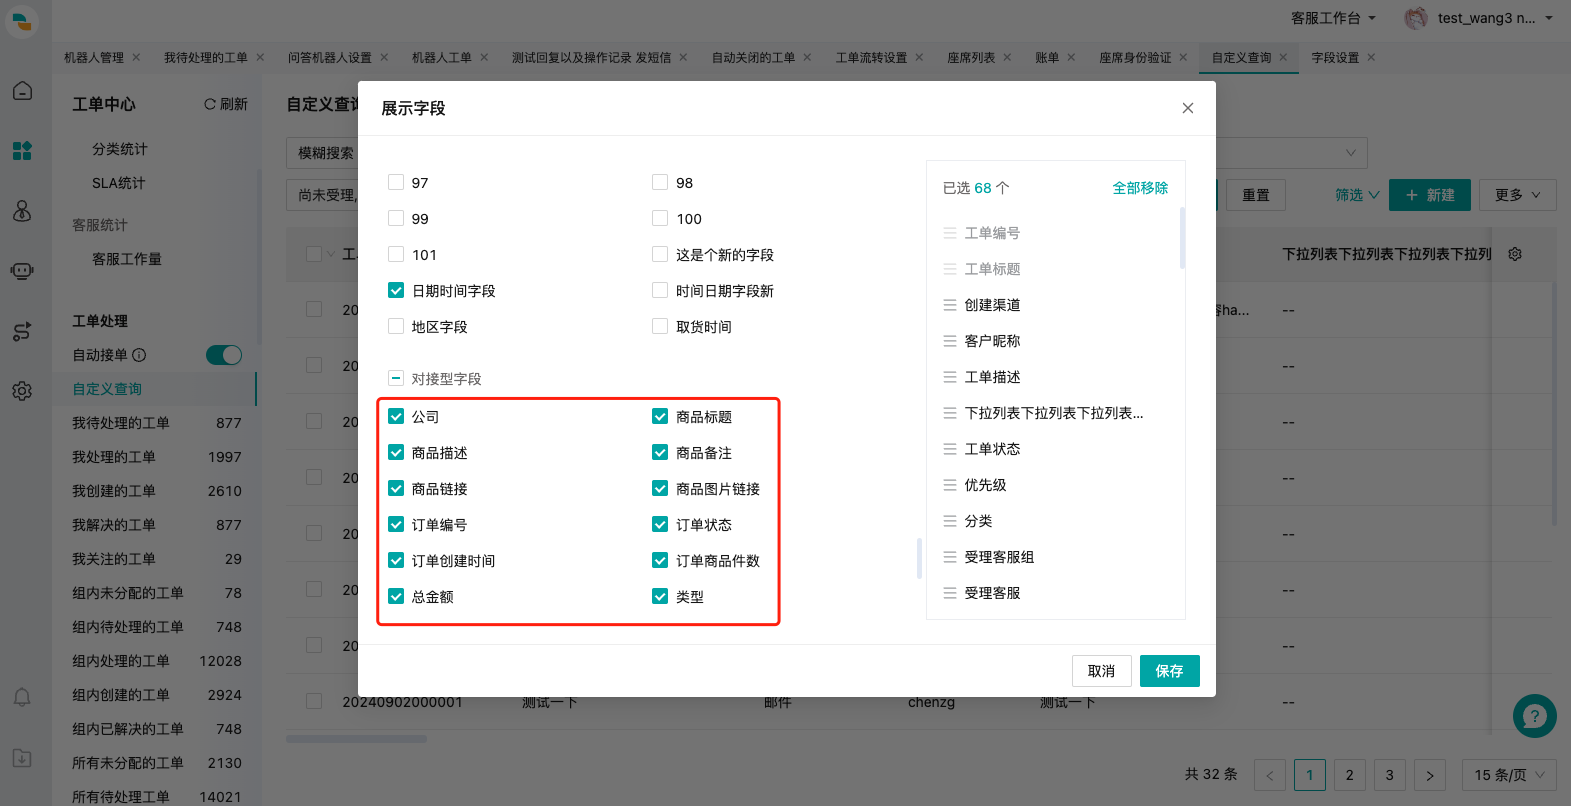Click the 新建 button
Image resolution: width=1571 pixels, height=806 pixels.
[x=1430, y=195]
